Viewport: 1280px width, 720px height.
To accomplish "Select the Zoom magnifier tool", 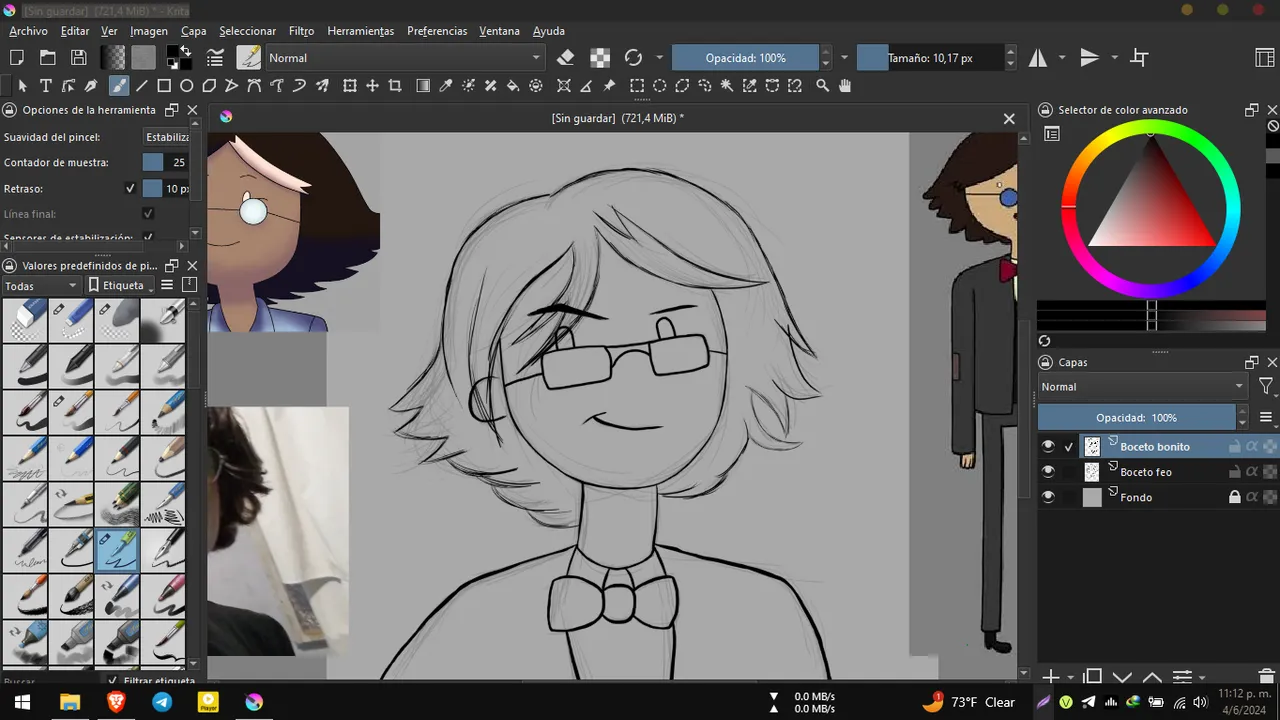I will coord(823,86).
